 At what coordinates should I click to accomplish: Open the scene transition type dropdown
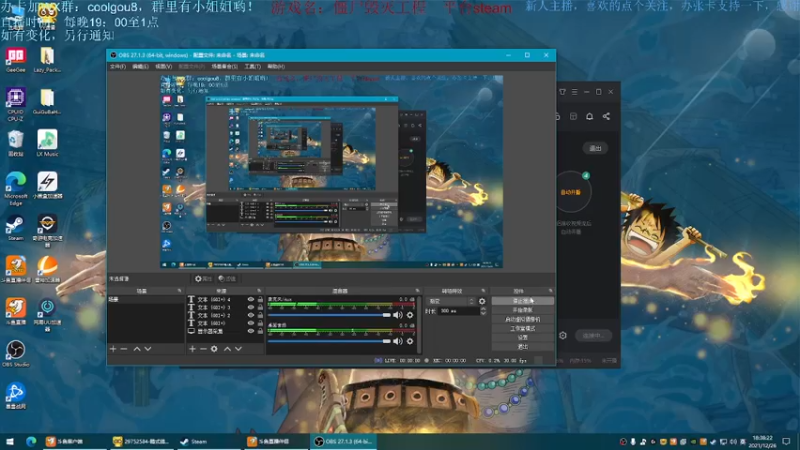(x=451, y=302)
